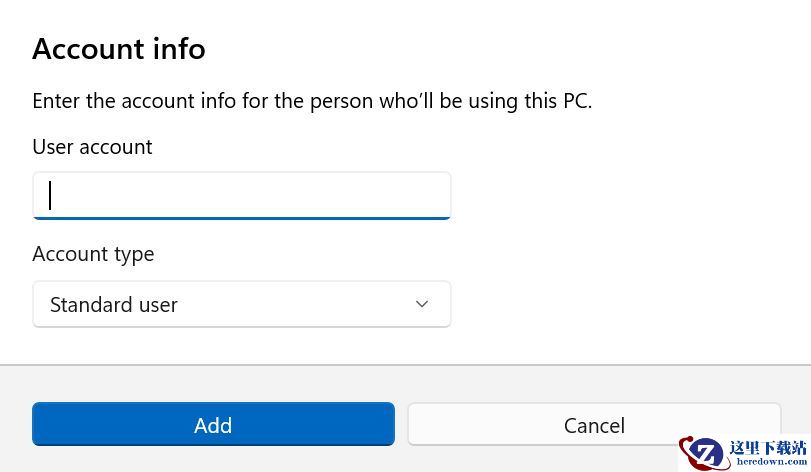Click the divider line above the buttons
This screenshot has height=472, width=811.
coord(405,365)
